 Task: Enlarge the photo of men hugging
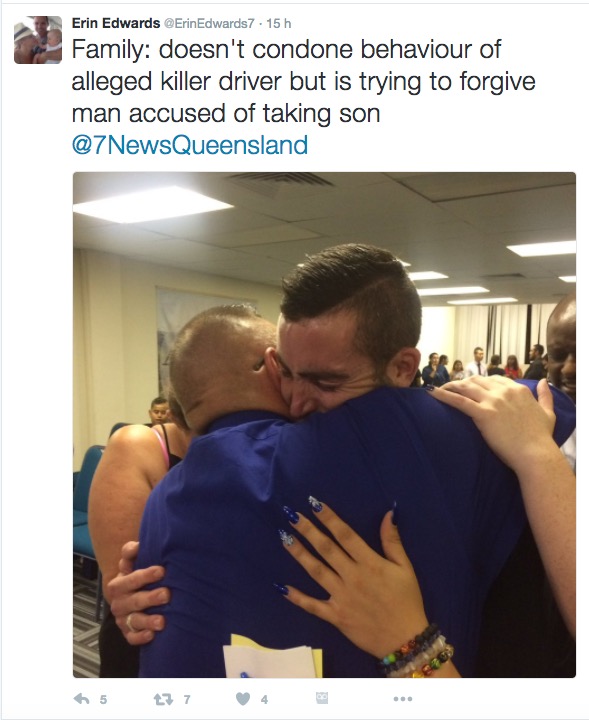tap(324, 425)
